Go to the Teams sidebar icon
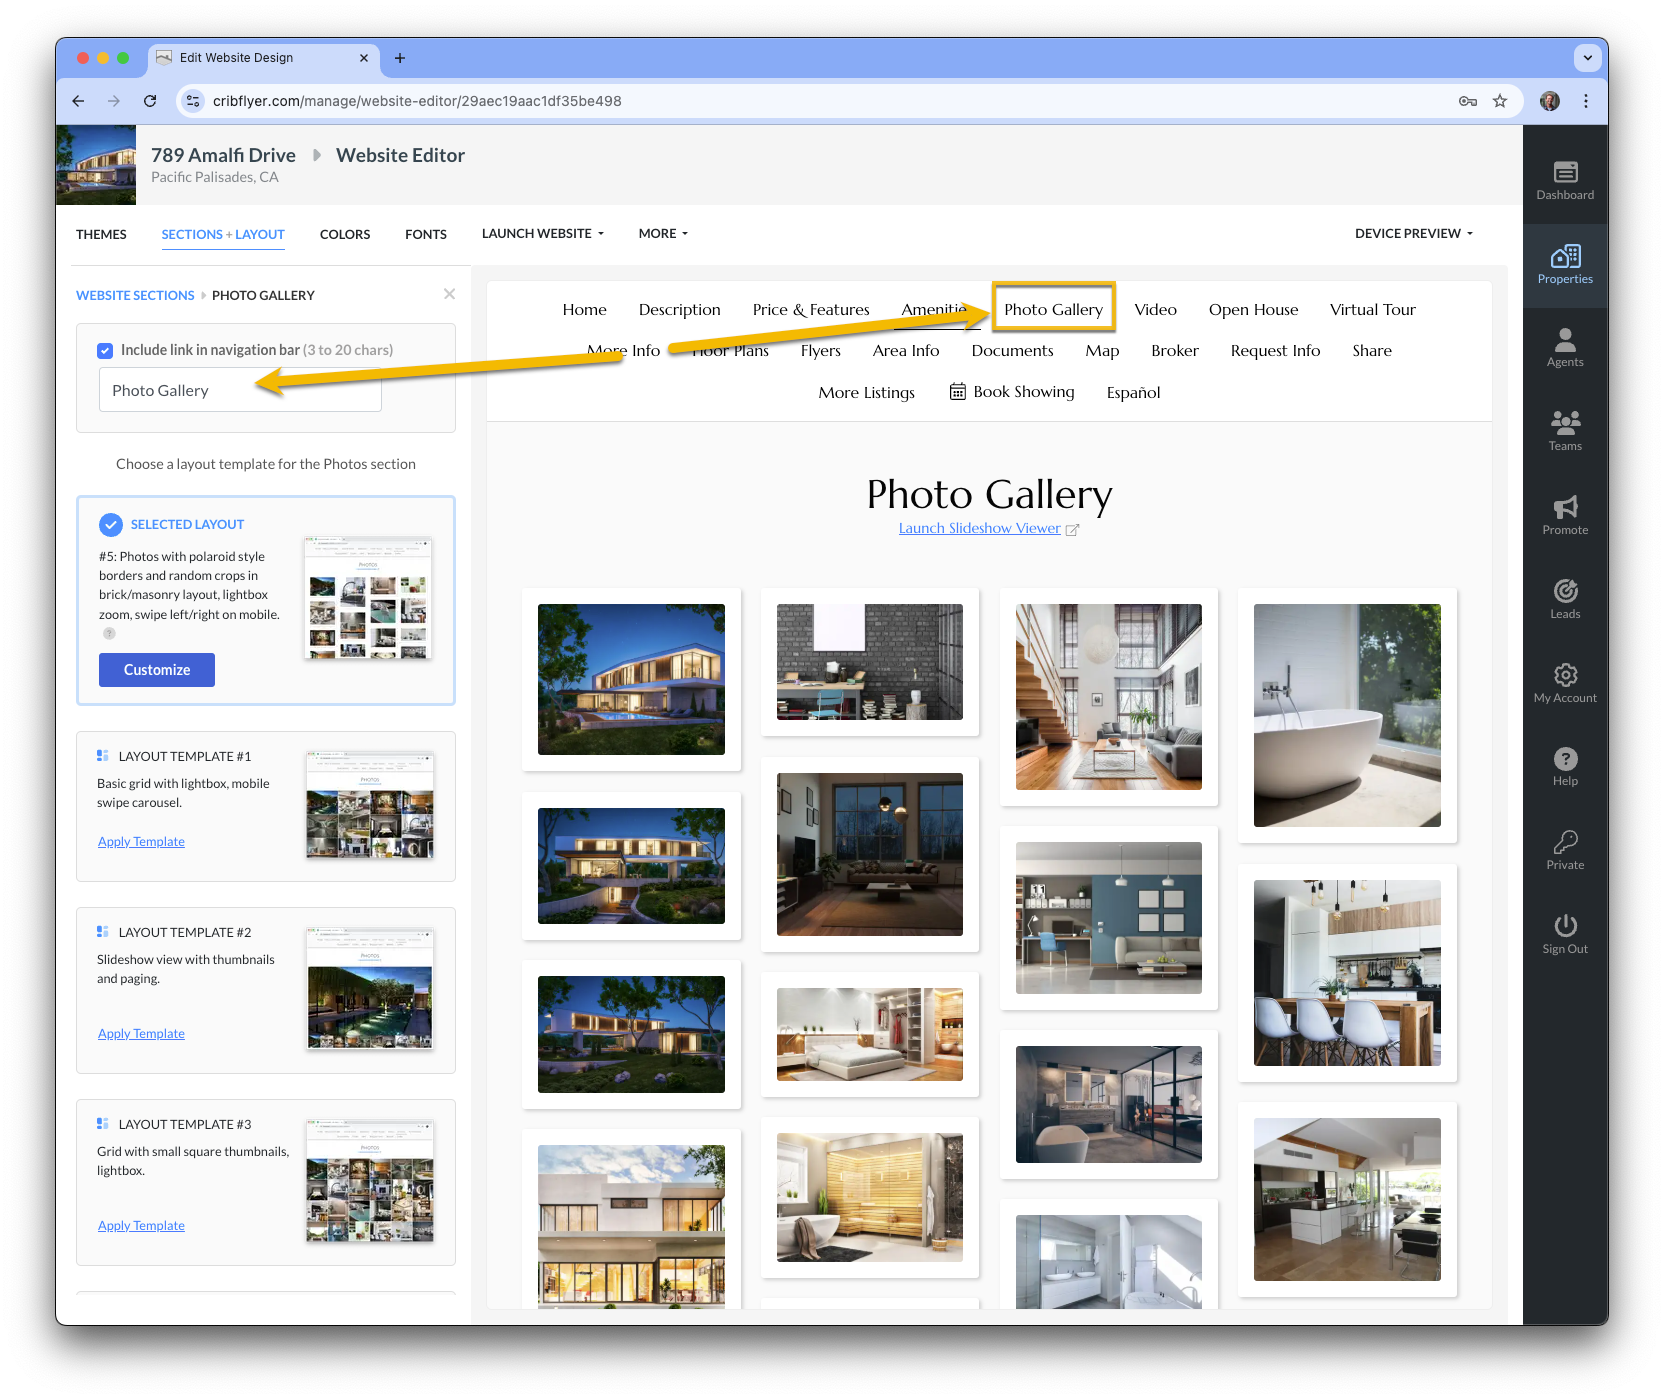The height and width of the screenshot is (1399, 1664). pyautogui.click(x=1565, y=432)
